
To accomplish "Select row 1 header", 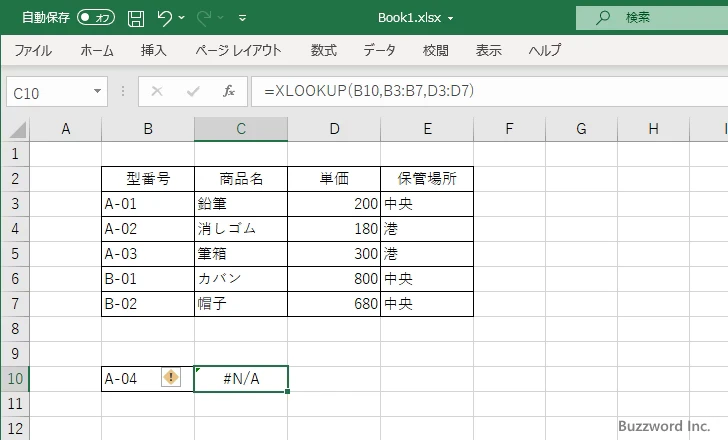I will (15, 154).
